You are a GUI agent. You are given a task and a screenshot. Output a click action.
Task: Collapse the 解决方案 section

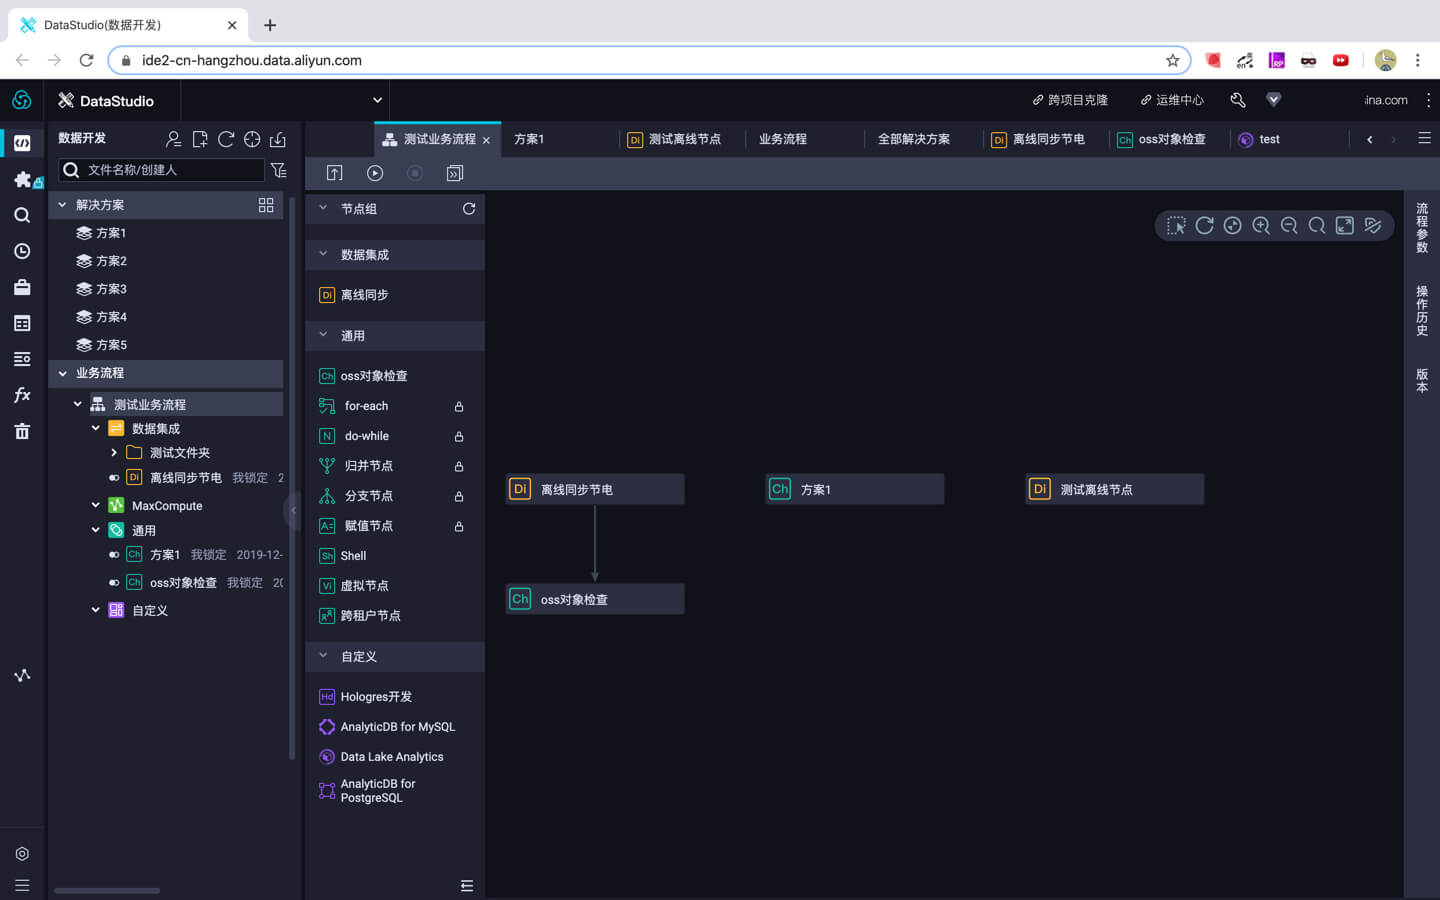click(x=63, y=205)
